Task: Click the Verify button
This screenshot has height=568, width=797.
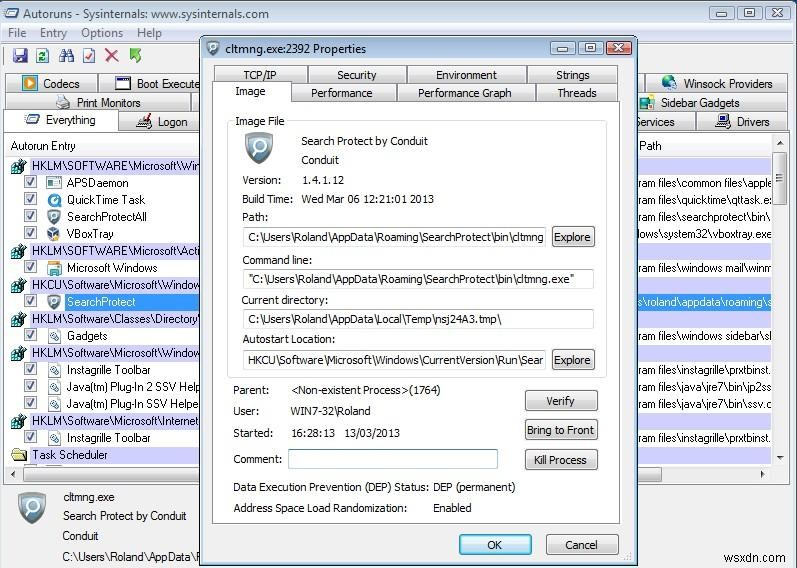Action: [x=561, y=401]
